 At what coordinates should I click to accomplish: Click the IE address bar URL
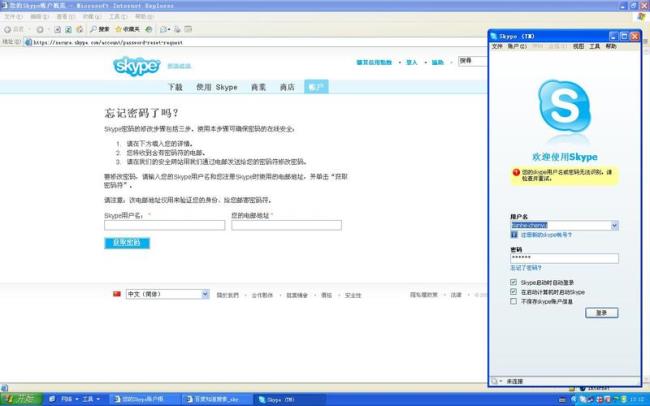(108, 42)
